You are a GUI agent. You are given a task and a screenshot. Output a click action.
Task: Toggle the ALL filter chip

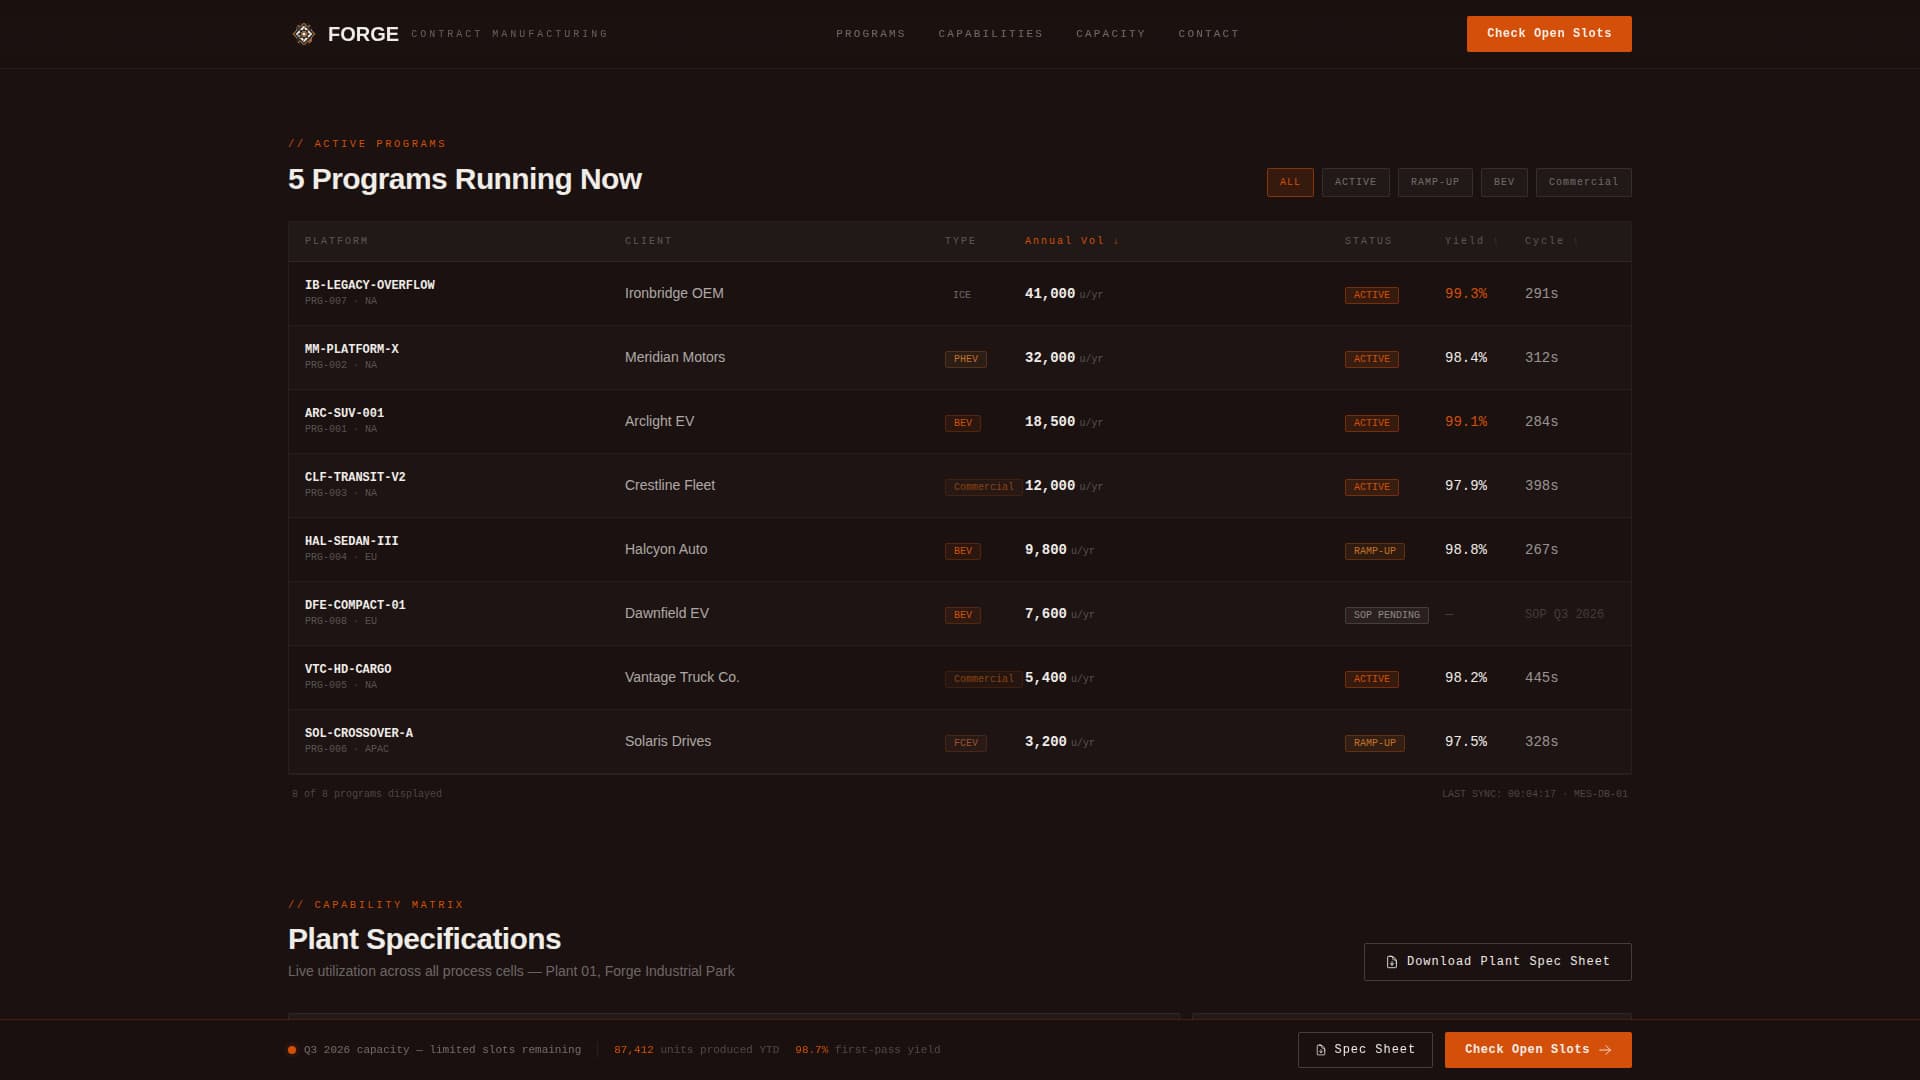[x=1289, y=182]
